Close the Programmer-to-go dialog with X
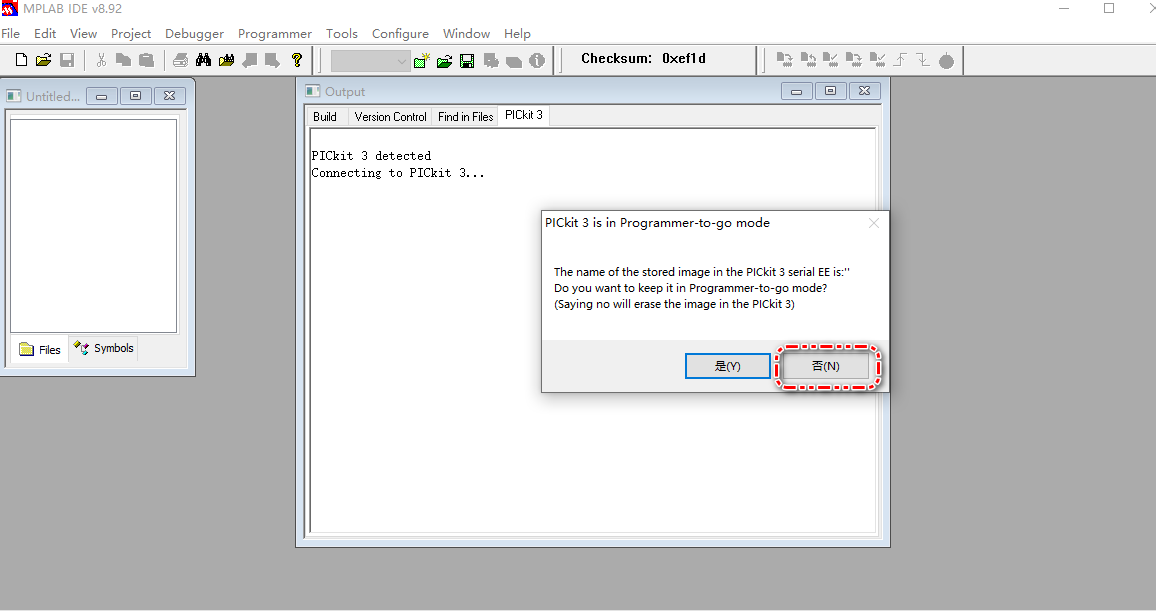1156x612 pixels. [874, 223]
